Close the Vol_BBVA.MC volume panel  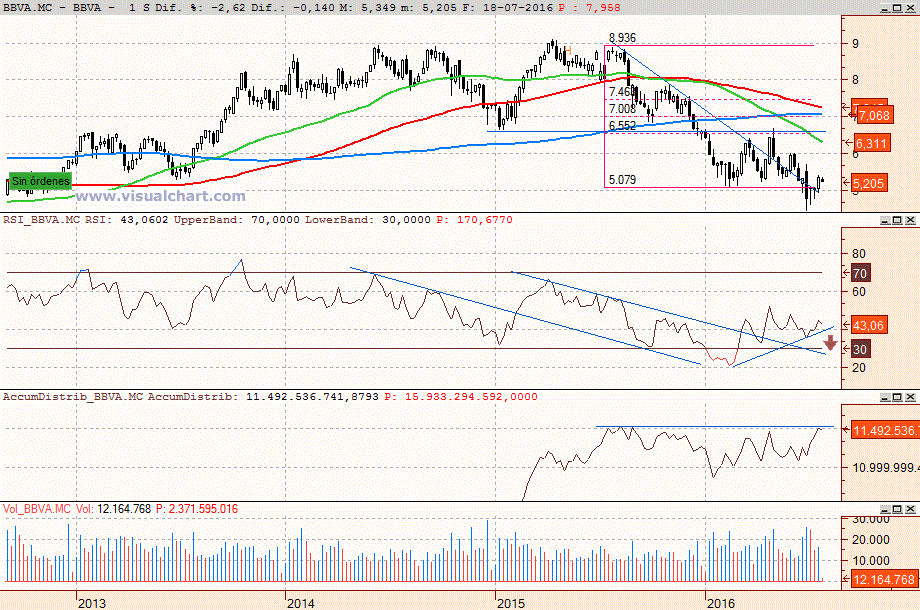tap(910, 509)
